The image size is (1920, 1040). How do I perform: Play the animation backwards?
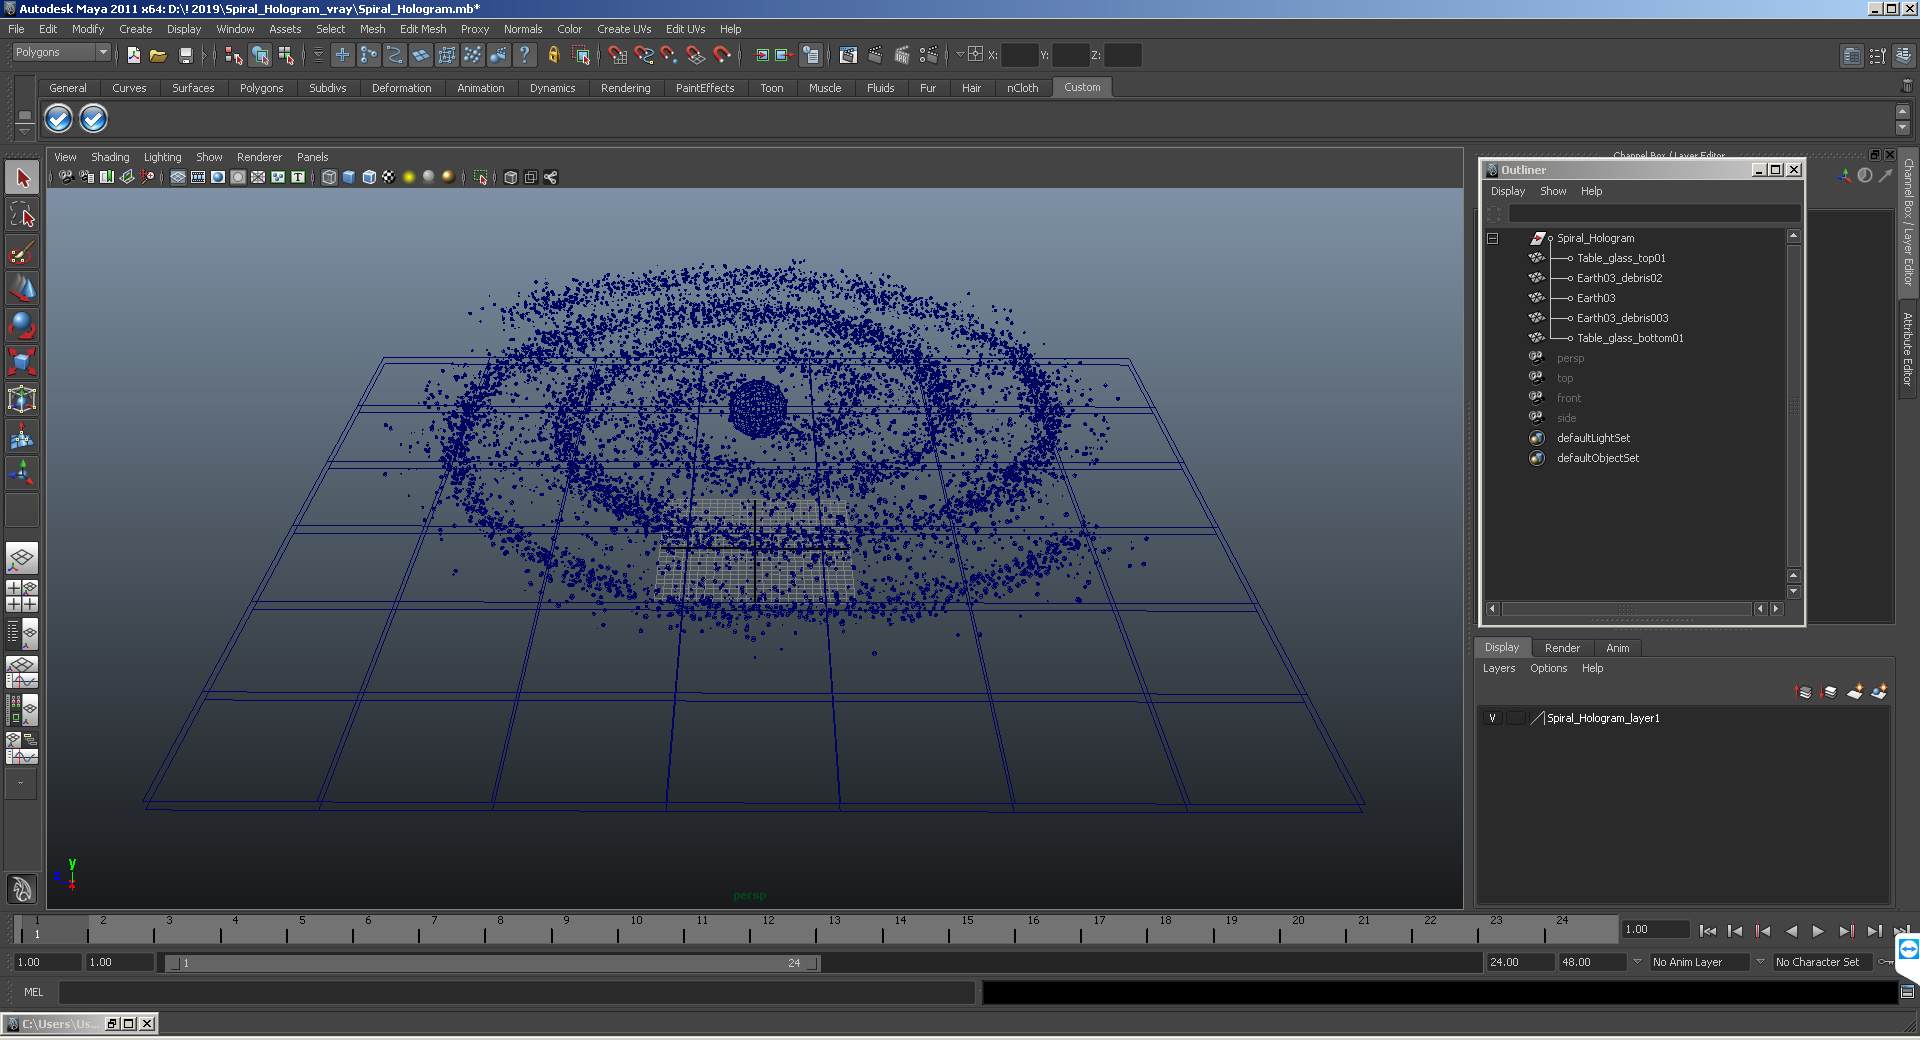click(1791, 931)
